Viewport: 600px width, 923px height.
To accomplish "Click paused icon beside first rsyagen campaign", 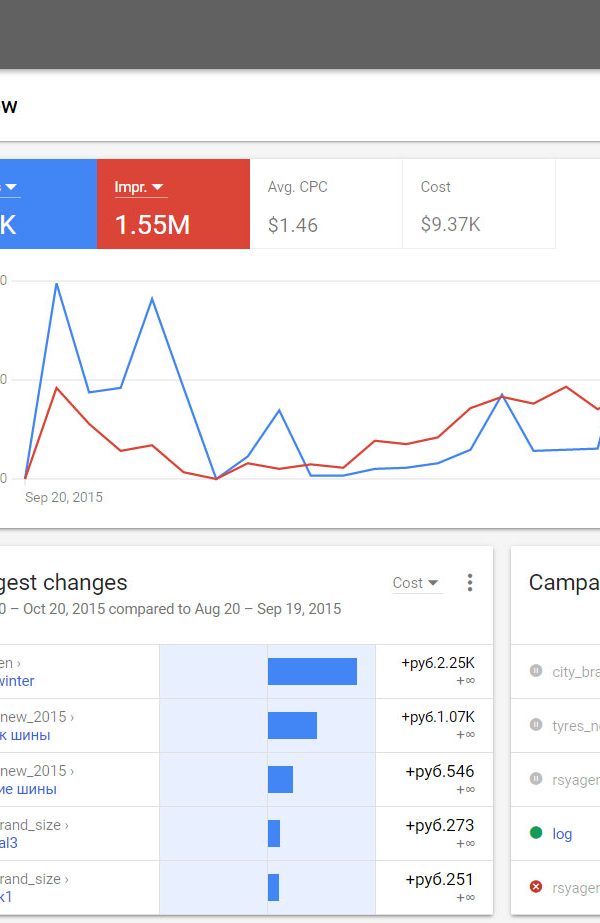I will (x=536, y=779).
